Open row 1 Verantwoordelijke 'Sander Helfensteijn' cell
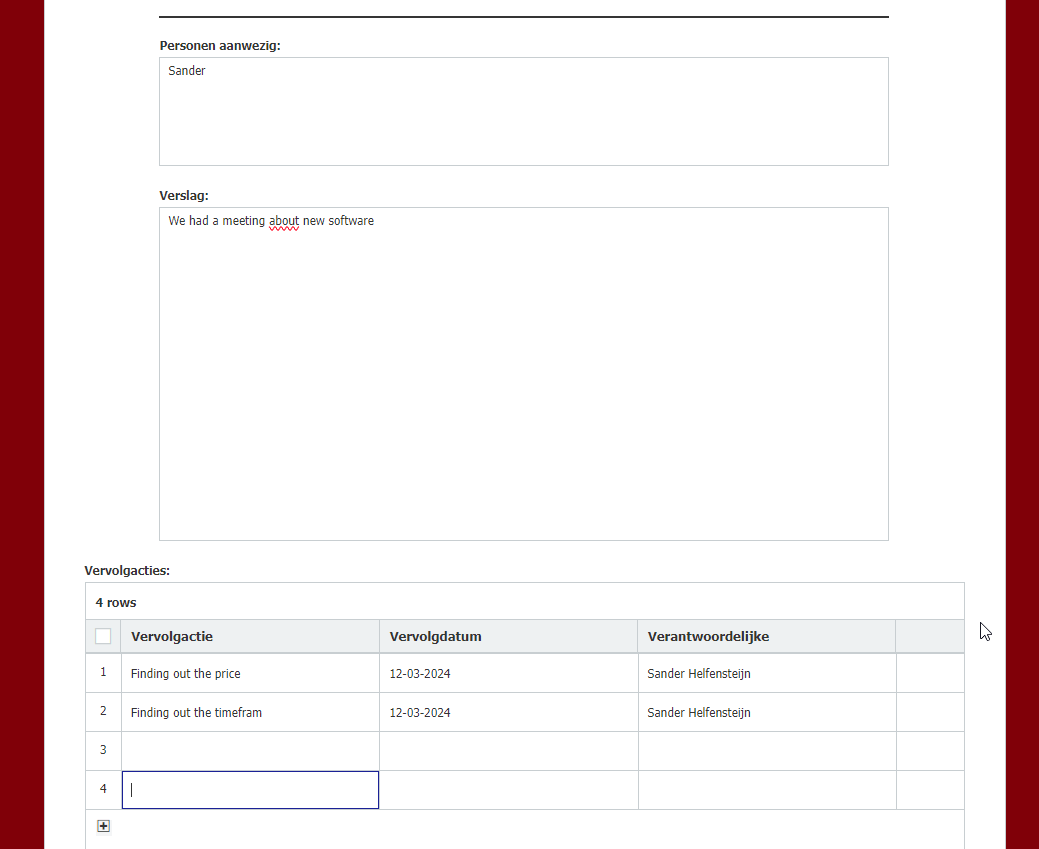Image resolution: width=1039 pixels, height=849 pixels. [766, 674]
